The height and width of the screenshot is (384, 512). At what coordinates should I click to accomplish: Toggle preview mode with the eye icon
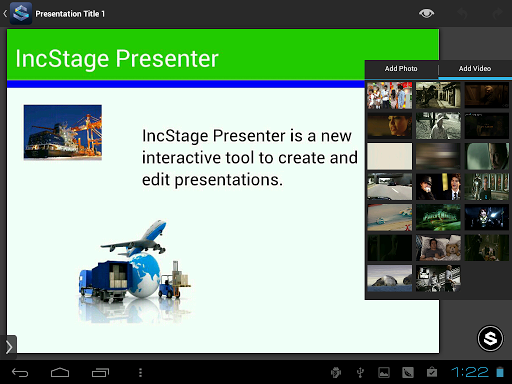click(x=426, y=13)
